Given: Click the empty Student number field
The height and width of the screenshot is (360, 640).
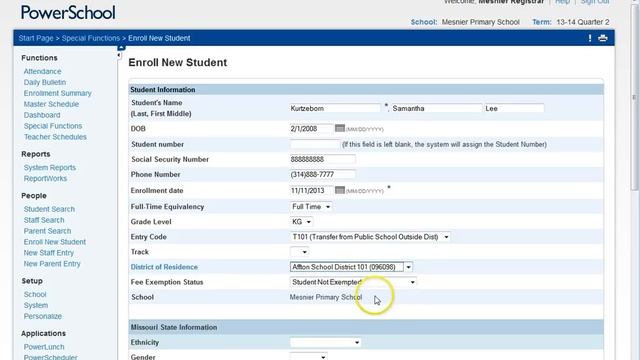Looking at the screenshot, I should 315,144.
